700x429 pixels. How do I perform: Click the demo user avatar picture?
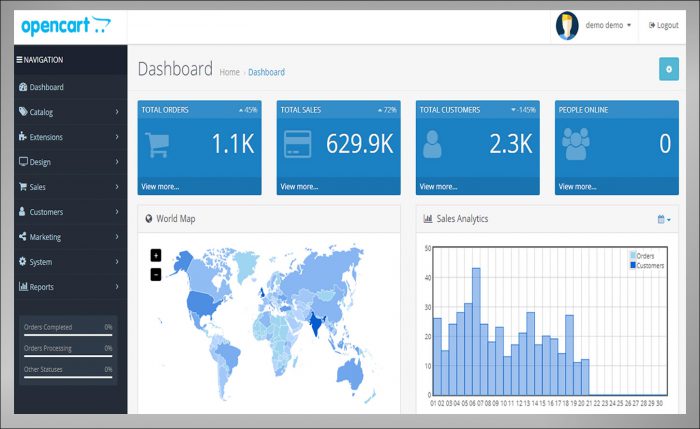(x=567, y=25)
